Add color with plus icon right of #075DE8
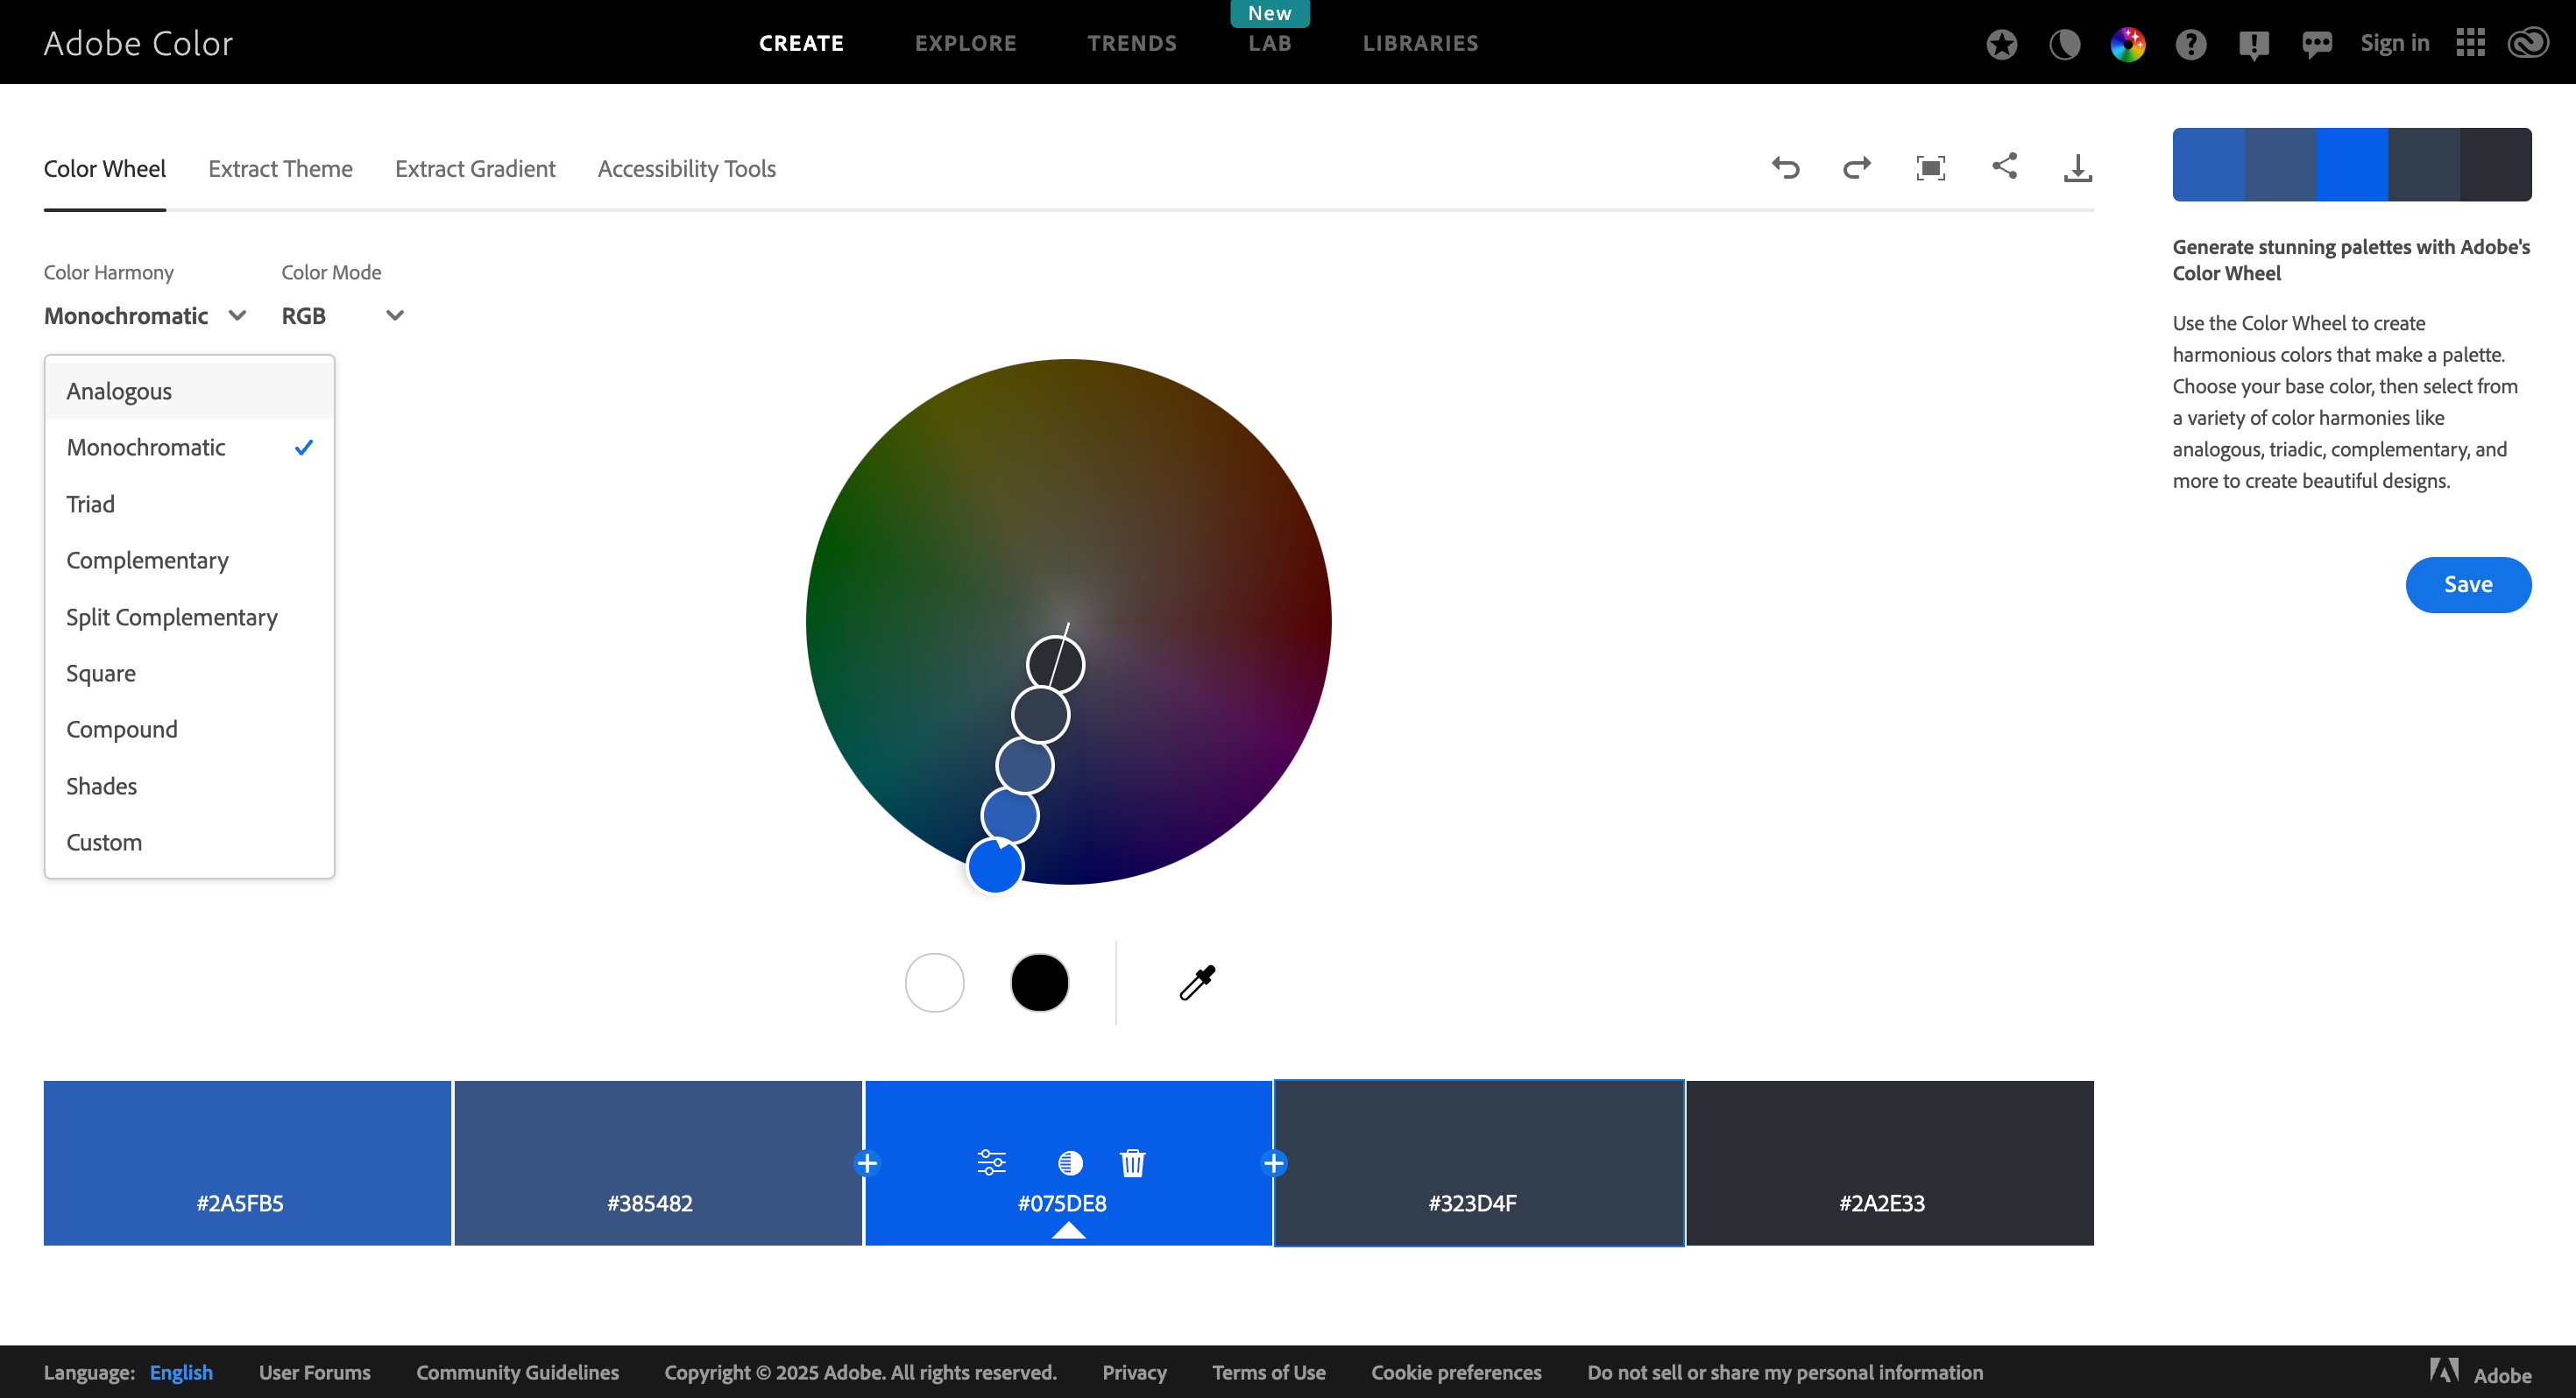The height and width of the screenshot is (1398, 2576). 1274,1163
